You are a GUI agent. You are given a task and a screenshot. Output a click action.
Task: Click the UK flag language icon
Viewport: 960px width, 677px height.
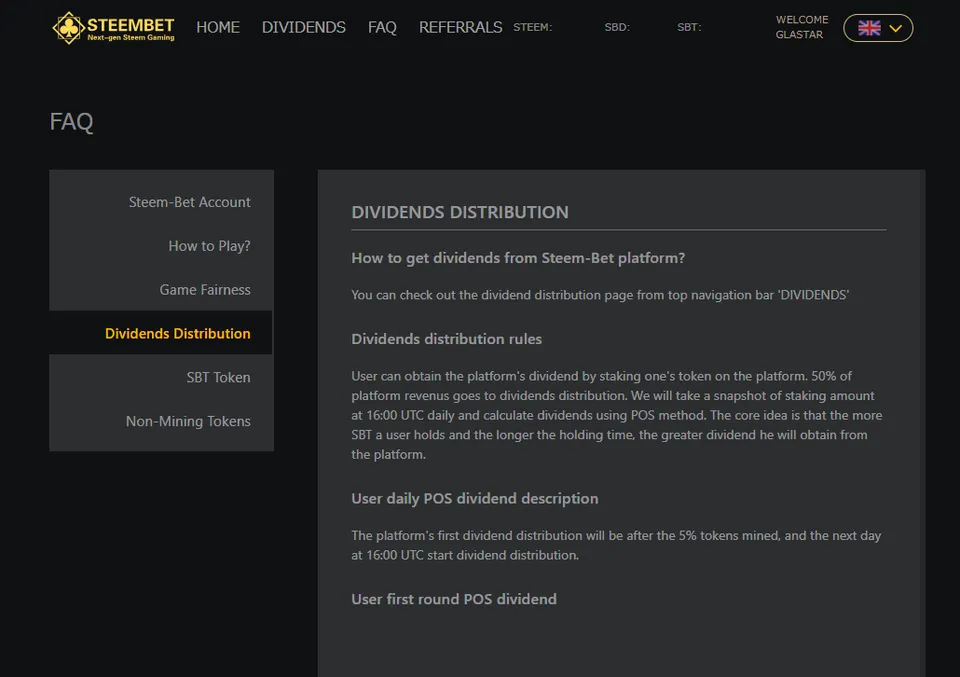point(869,28)
